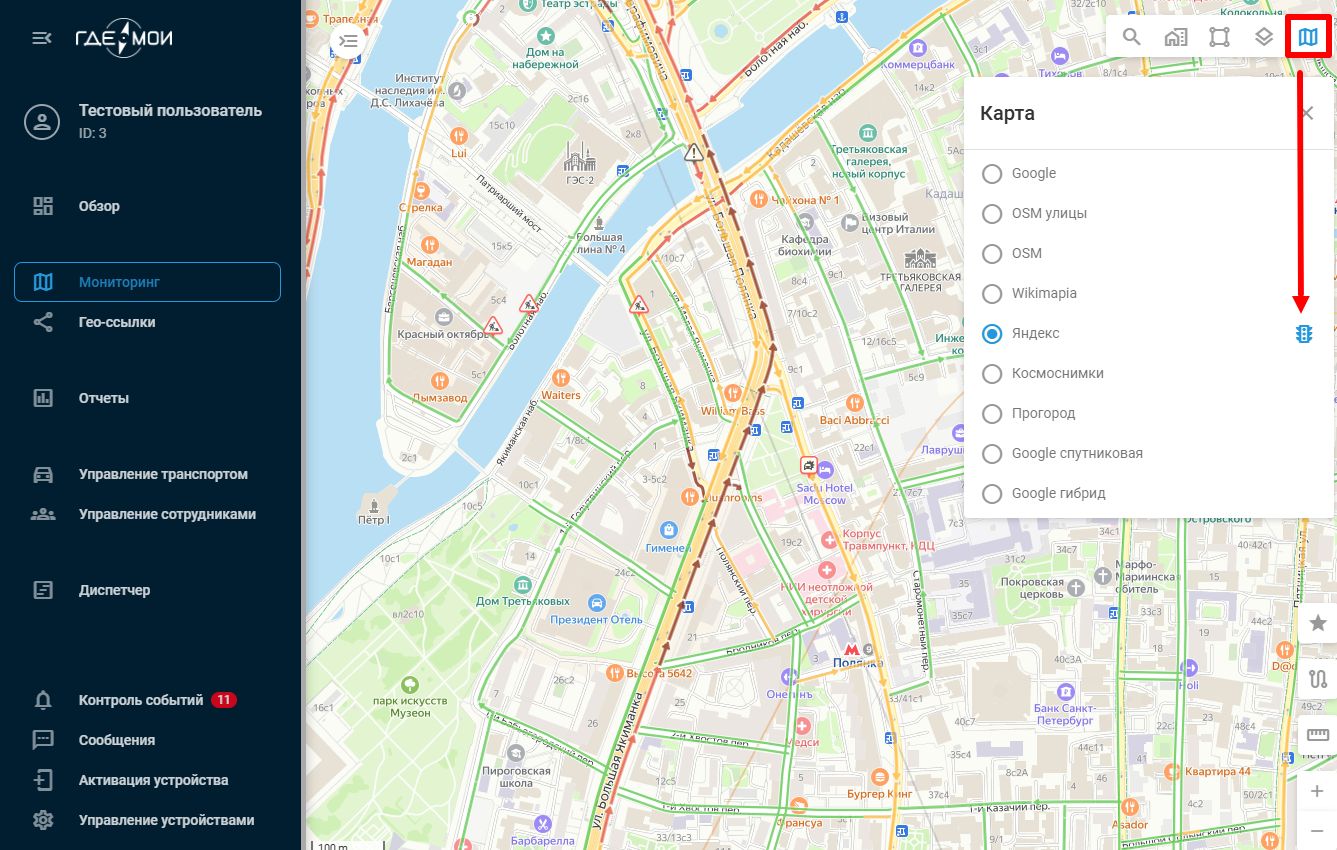The height and width of the screenshot is (850, 1337).
Task: Click the map search magnifier icon
Action: (x=1131, y=38)
